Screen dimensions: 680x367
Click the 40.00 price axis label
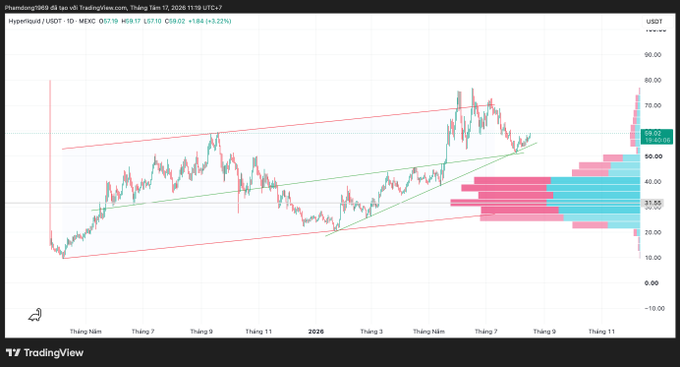[x=653, y=182]
